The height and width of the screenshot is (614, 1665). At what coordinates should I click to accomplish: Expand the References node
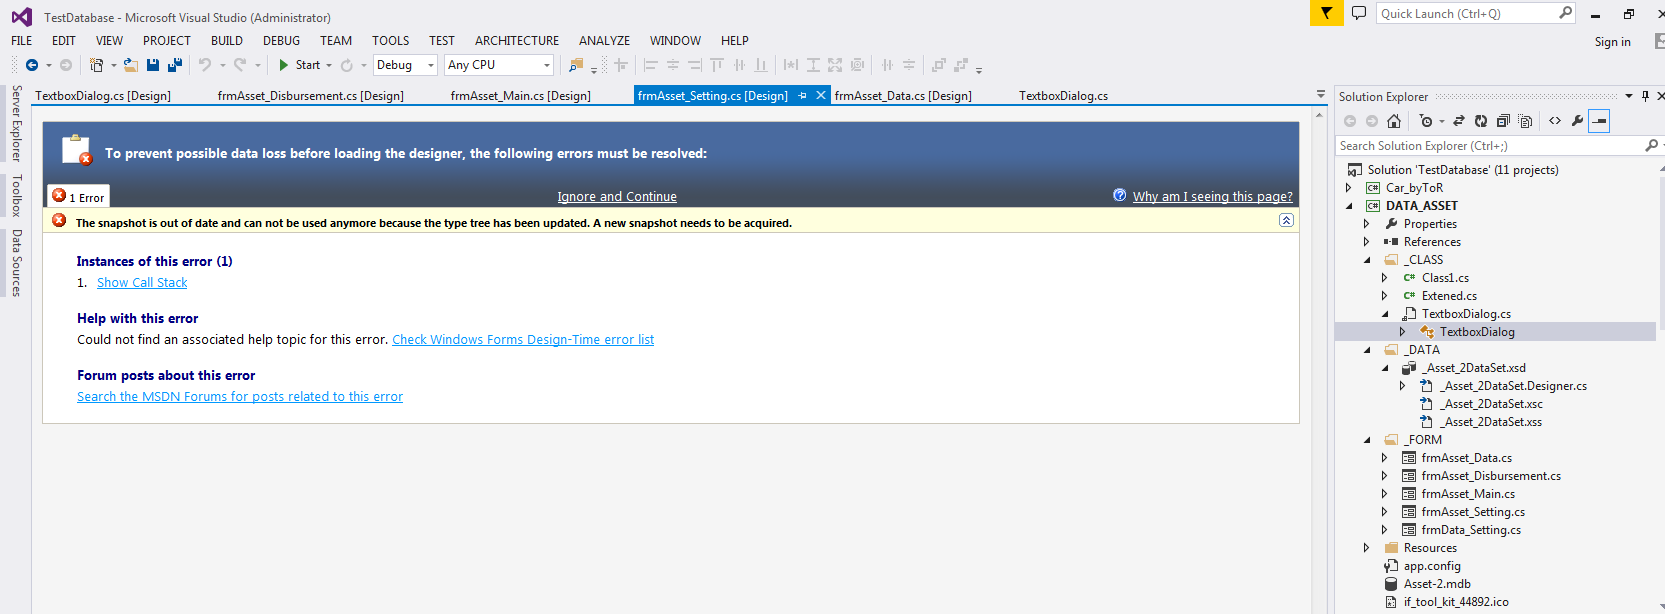1366,242
